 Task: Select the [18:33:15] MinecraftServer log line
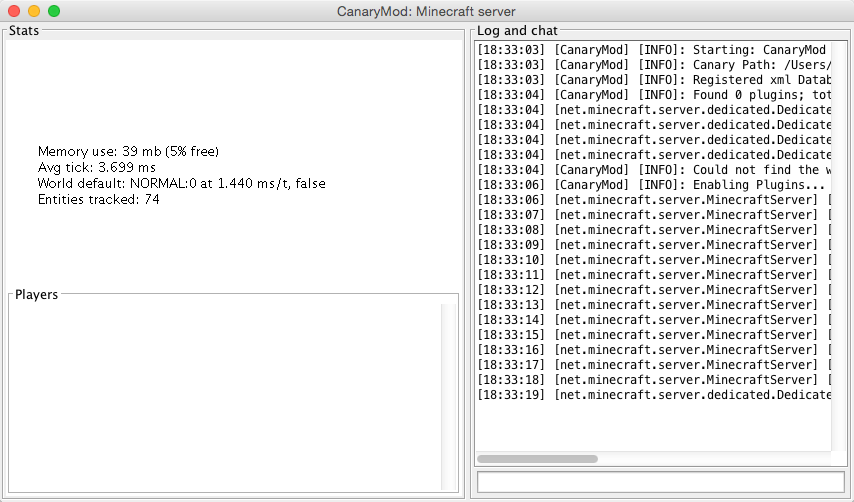(654, 335)
